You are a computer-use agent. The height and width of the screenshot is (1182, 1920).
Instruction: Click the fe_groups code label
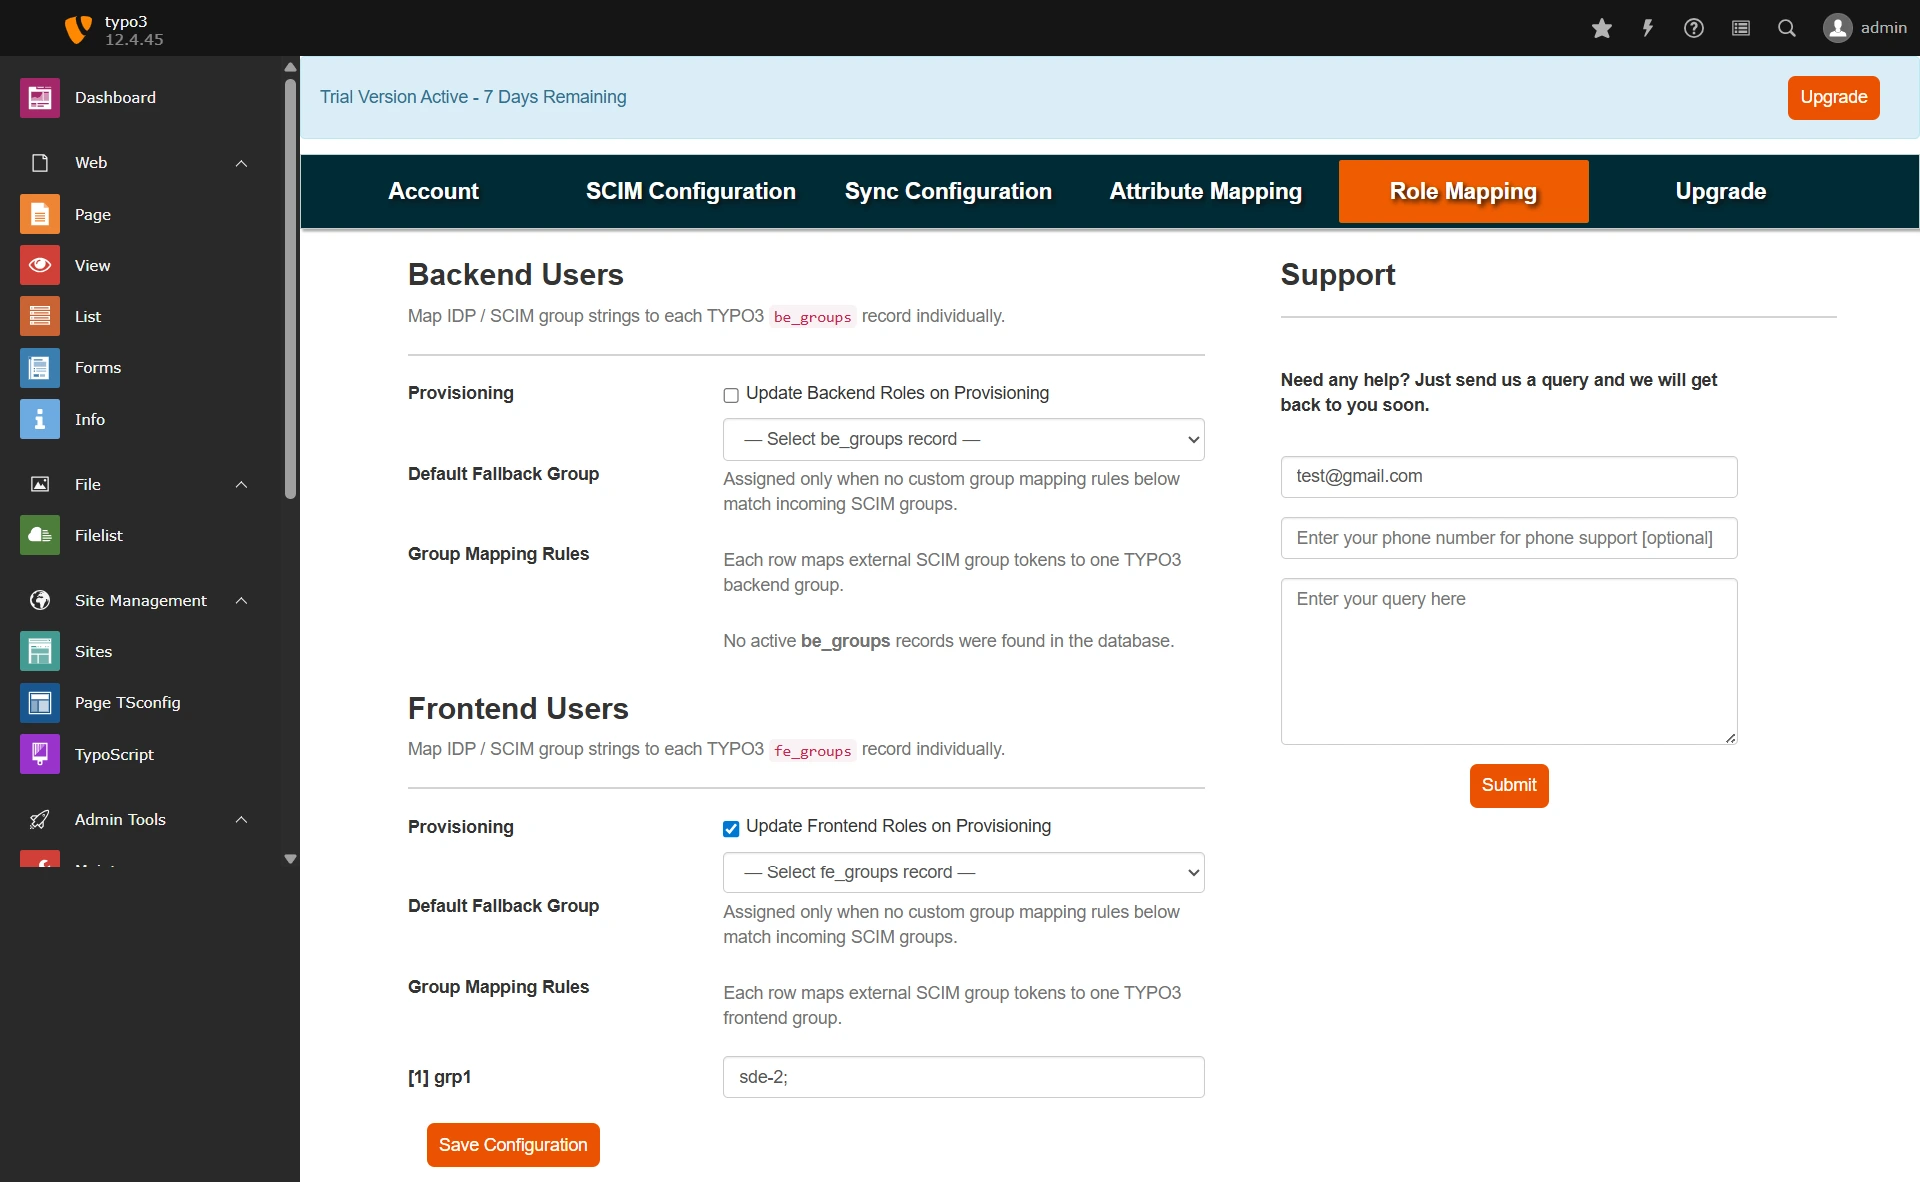812,751
